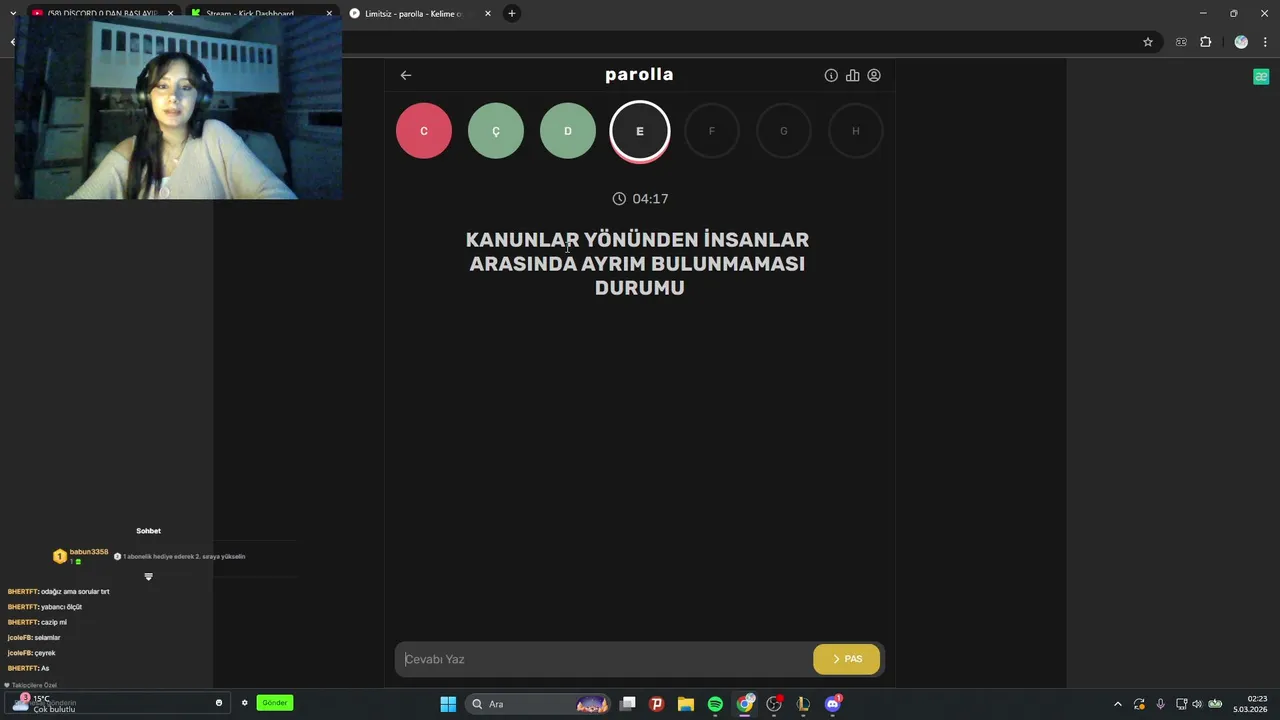Open the info icon in parolla header
1280x720 pixels.
coord(831,75)
